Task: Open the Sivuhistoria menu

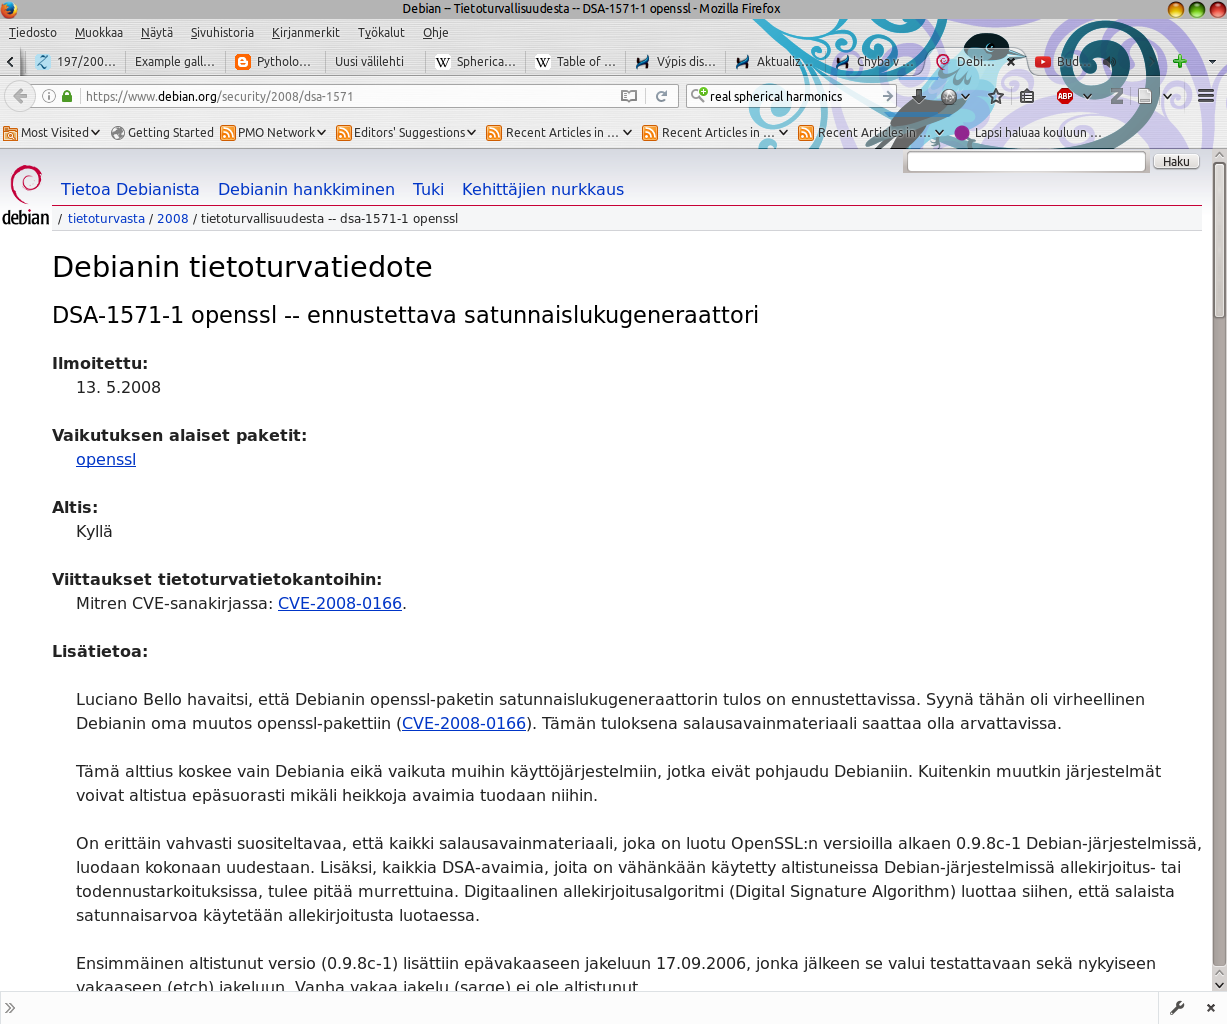Action: [222, 32]
